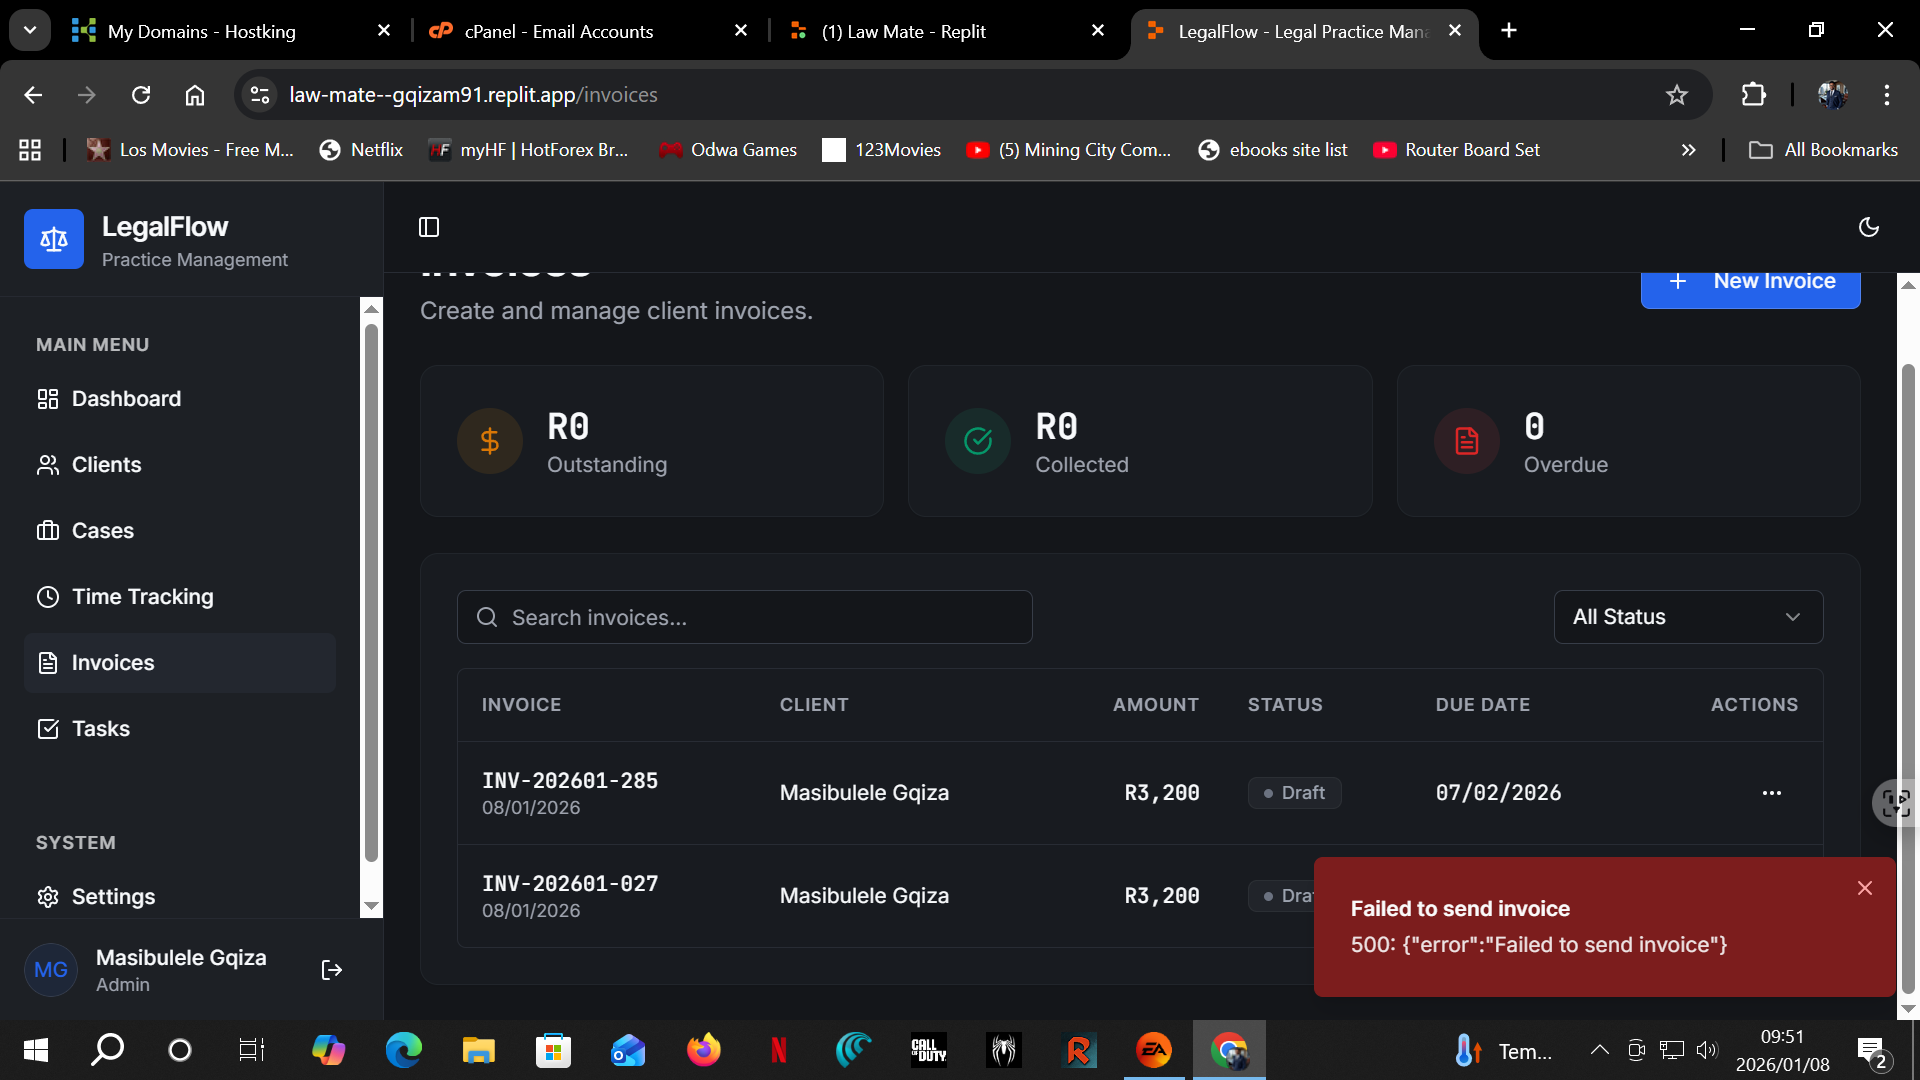Image resolution: width=1920 pixels, height=1080 pixels.
Task: Click the red Overdue document icon
Action: point(1466,441)
